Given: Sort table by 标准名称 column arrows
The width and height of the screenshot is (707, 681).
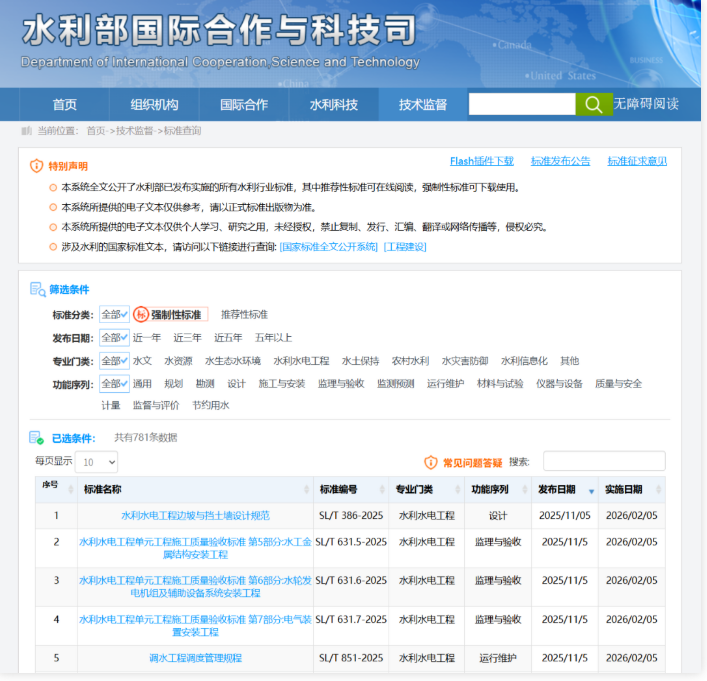Looking at the screenshot, I should 306,490.
